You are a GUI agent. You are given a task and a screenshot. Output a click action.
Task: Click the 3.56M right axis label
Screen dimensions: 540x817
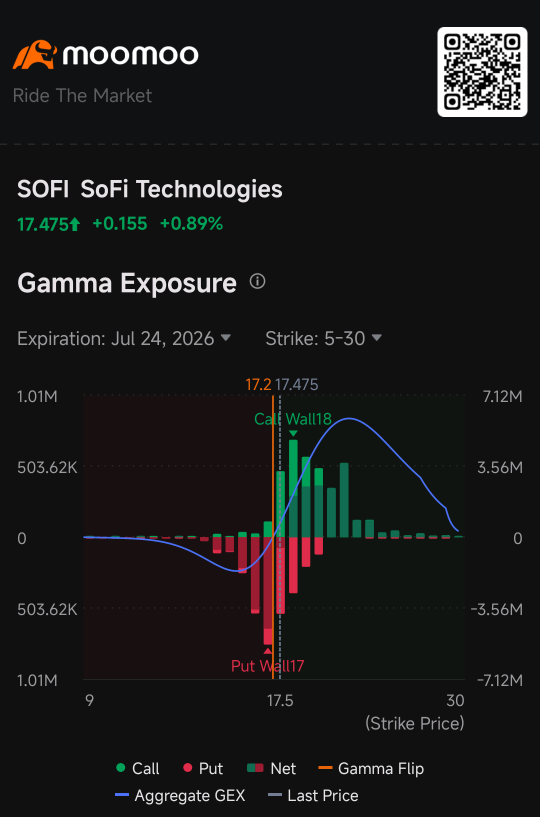click(500, 467)
